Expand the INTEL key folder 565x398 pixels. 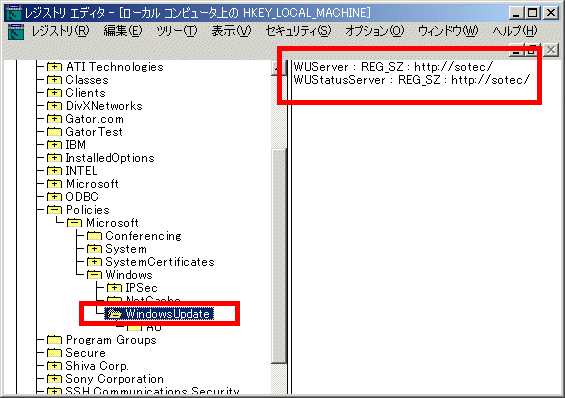pos(54,170)
